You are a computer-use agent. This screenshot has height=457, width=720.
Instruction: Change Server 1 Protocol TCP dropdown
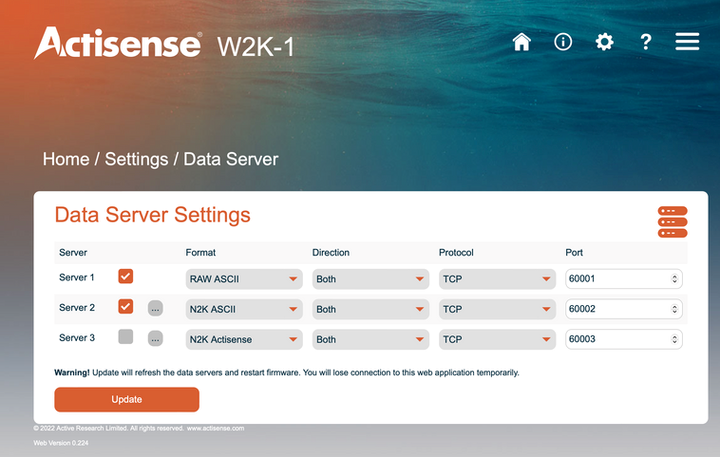497,279
